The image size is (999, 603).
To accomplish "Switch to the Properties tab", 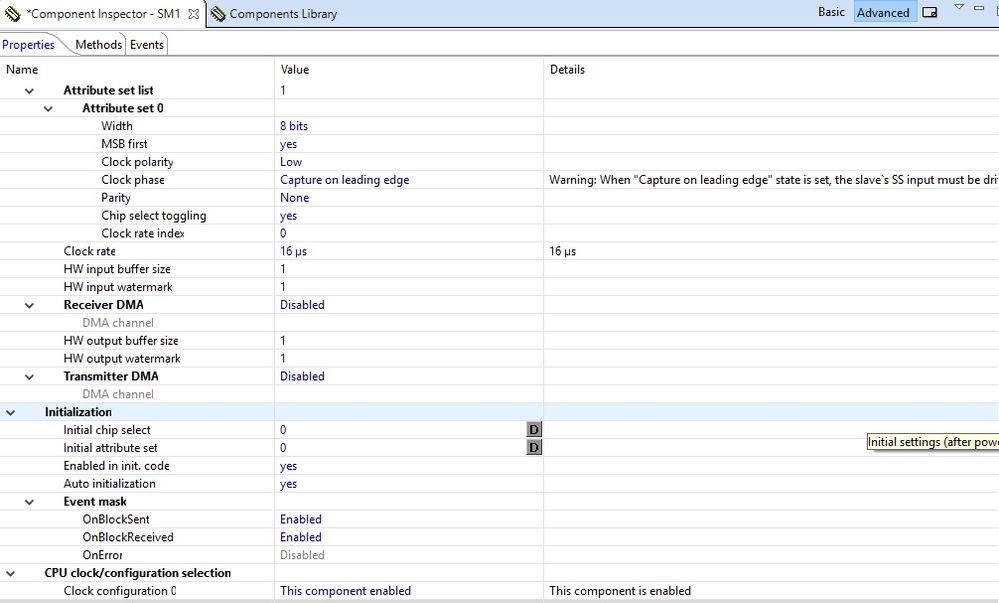I will (28, 45).
